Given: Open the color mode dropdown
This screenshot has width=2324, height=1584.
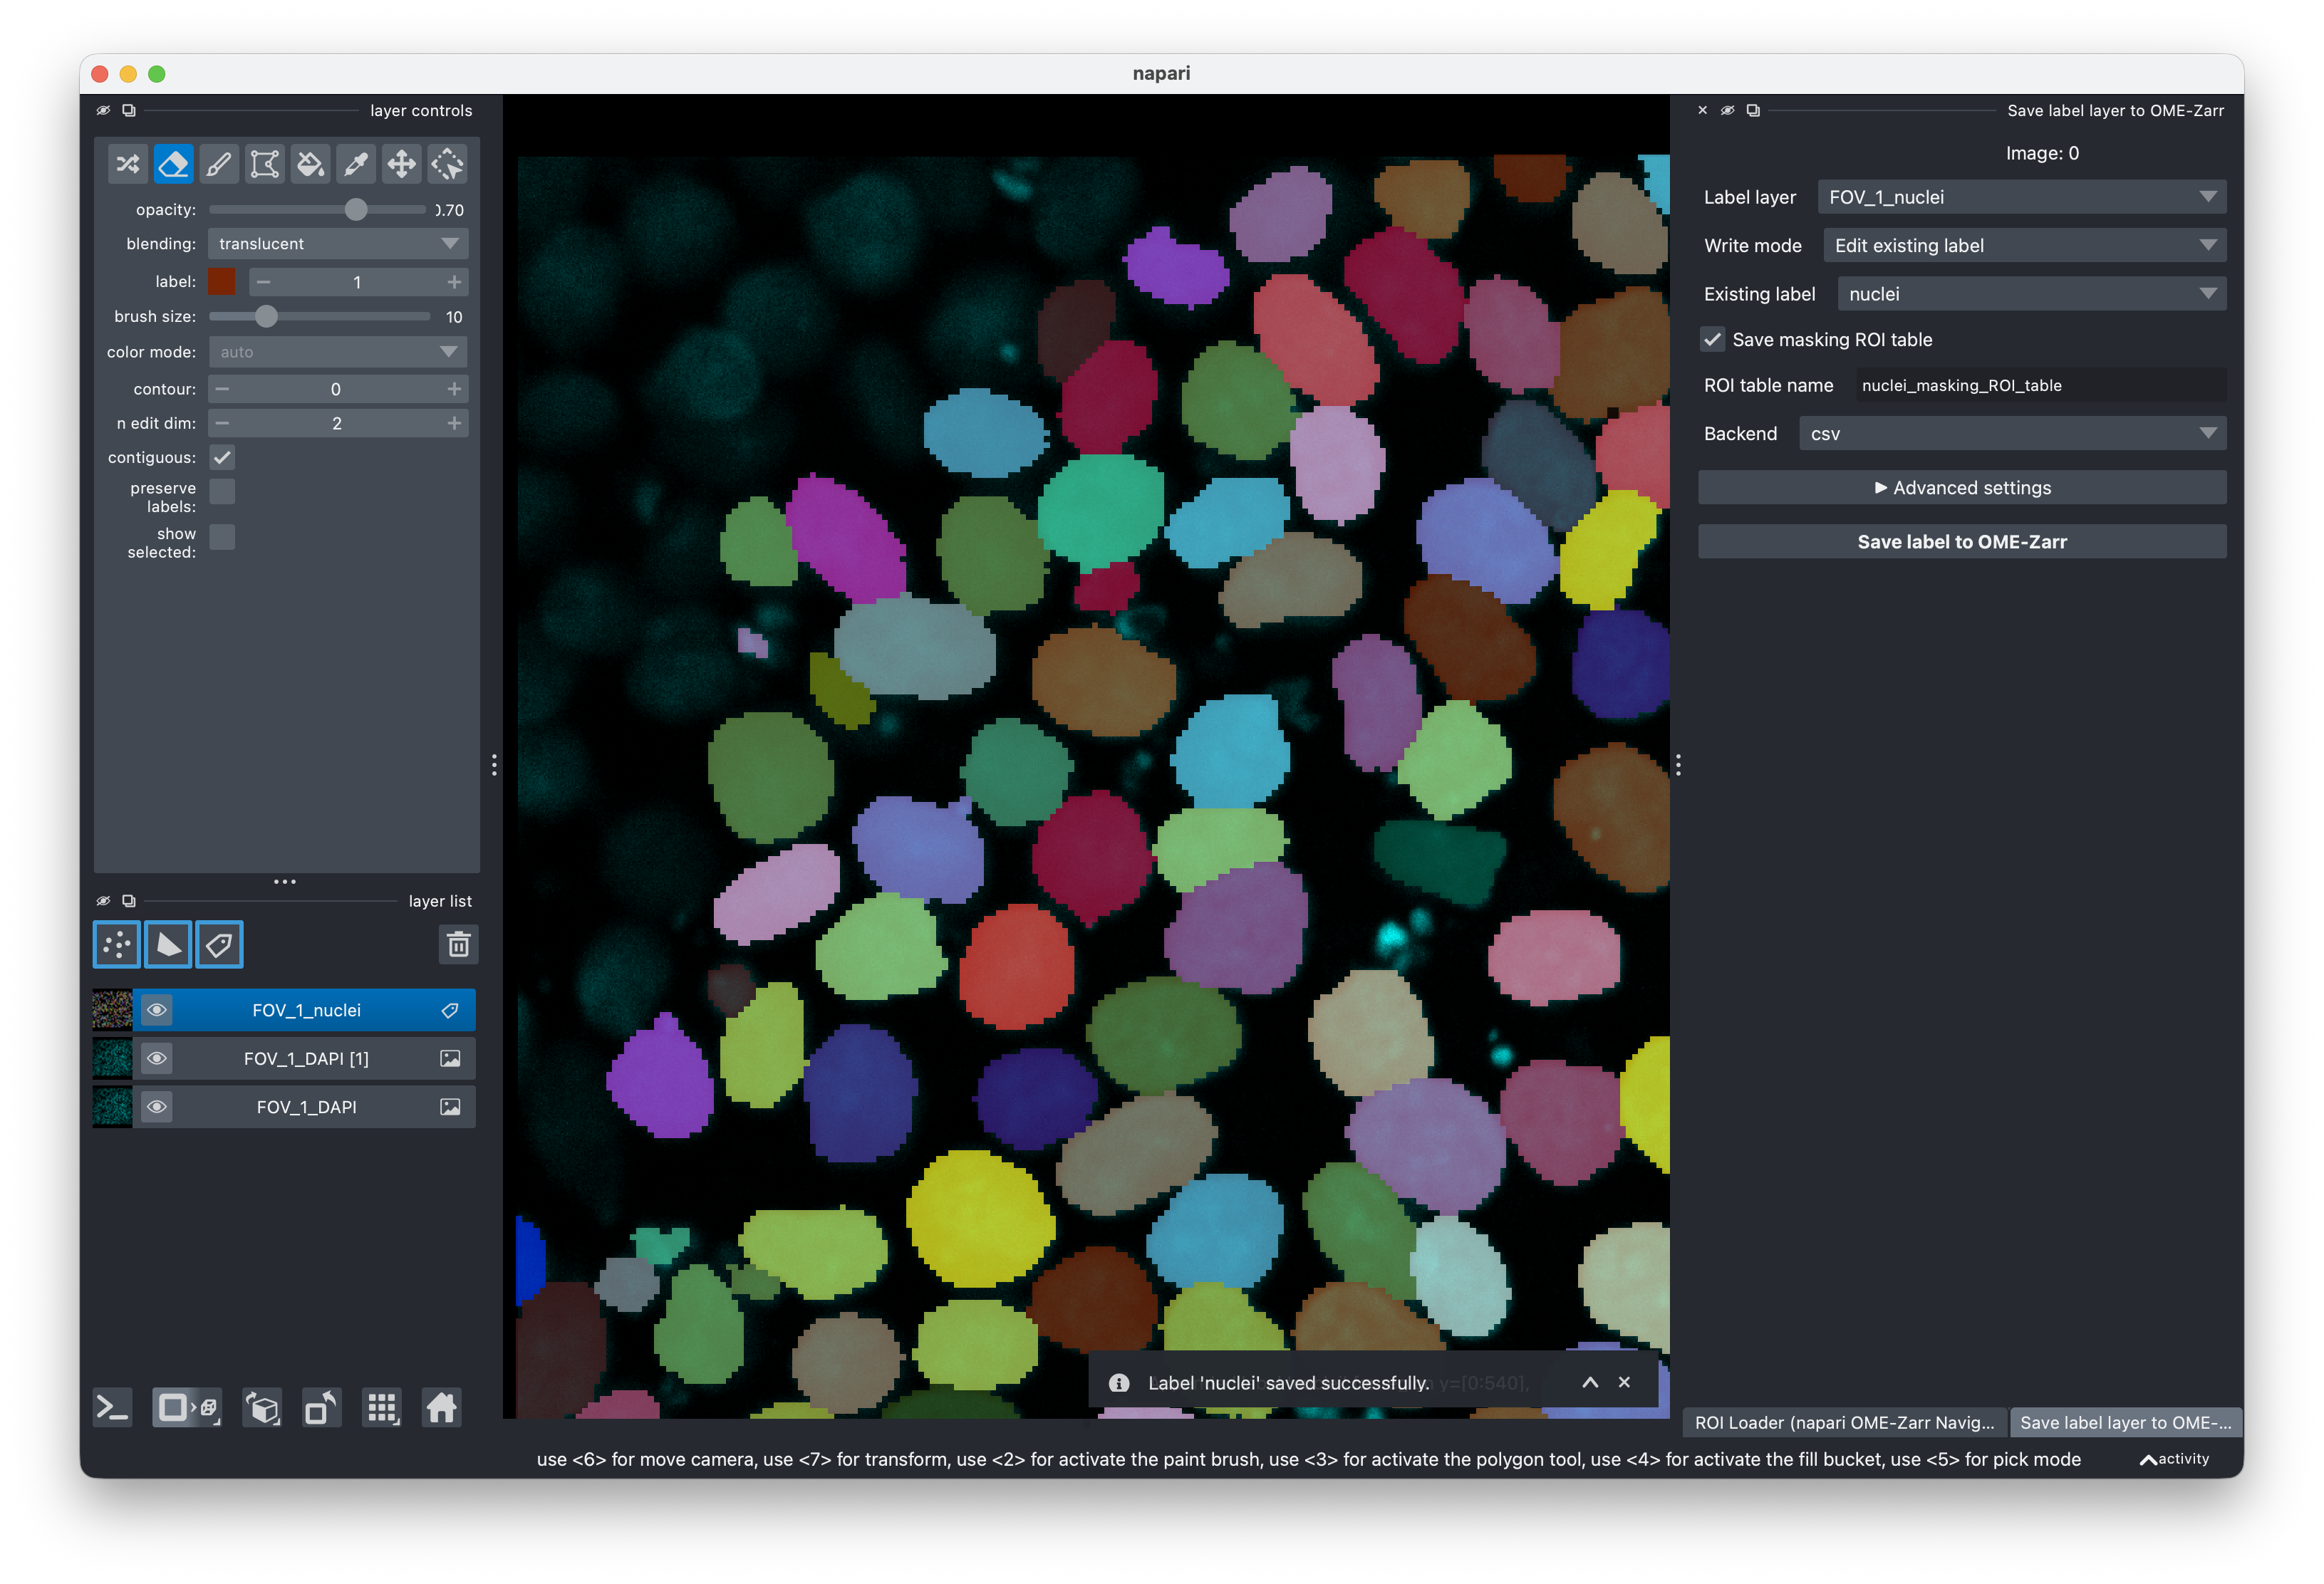Looking at the screenshot, I should [338, 351].
